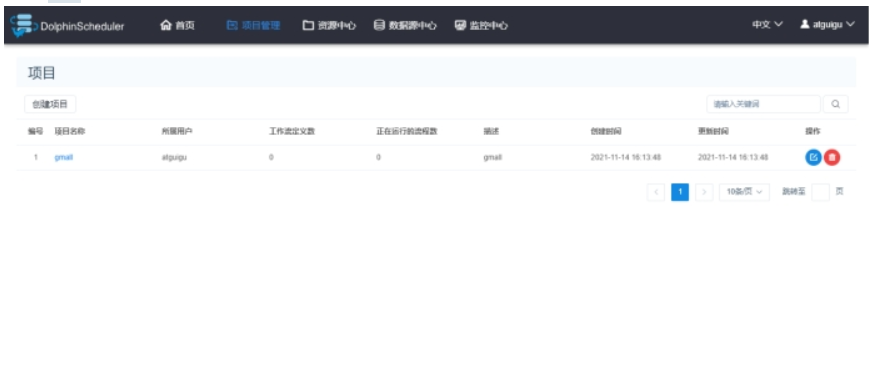Edit the gmall project with blue icon
The width and height of the screenshot is (870, 390).
point(813,158)
